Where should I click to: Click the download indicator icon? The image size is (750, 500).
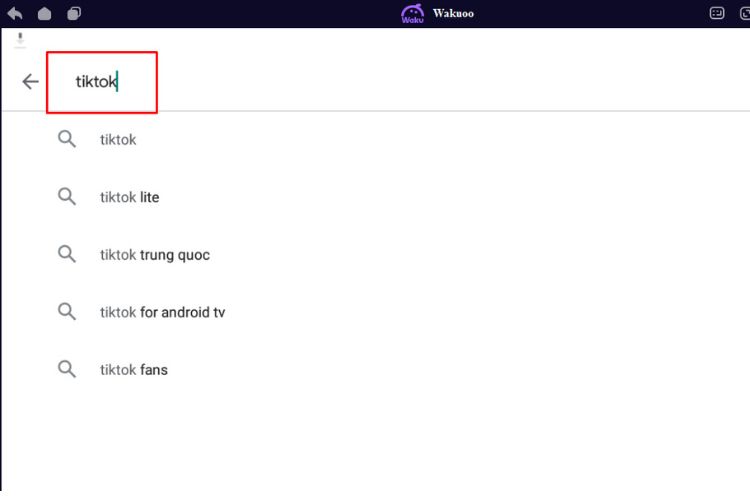[20, 39]
